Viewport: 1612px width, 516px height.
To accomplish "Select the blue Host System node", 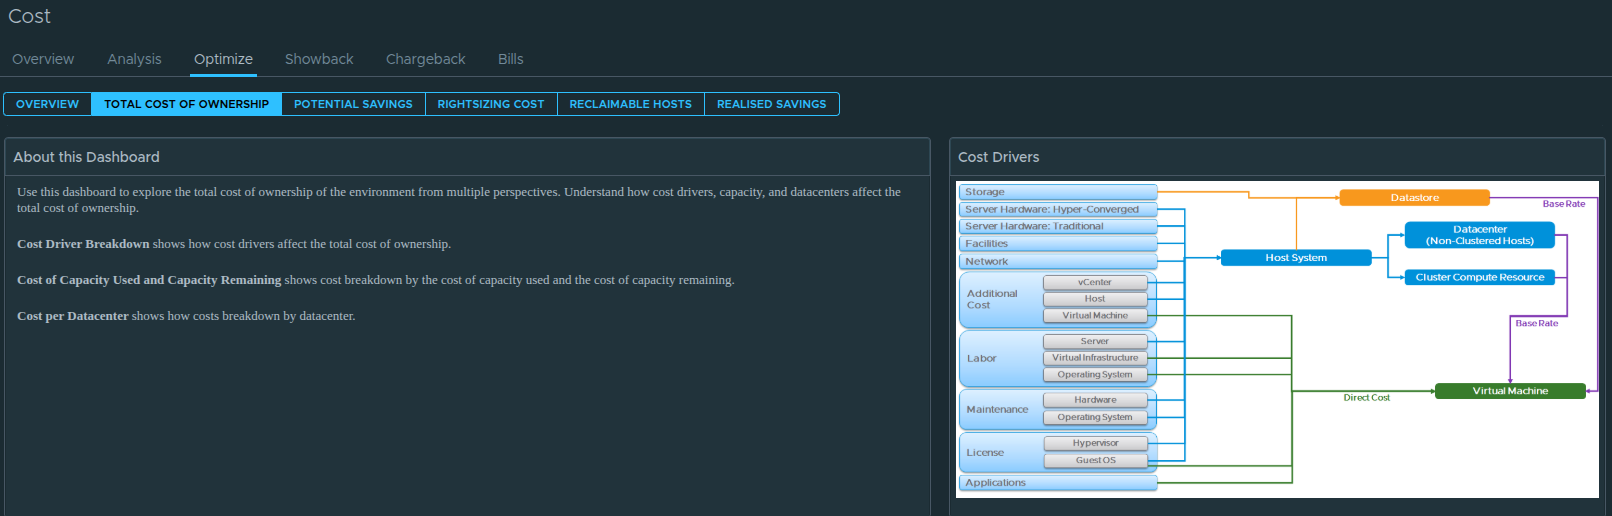I will pyautogui.click(x=1296, y=258).
